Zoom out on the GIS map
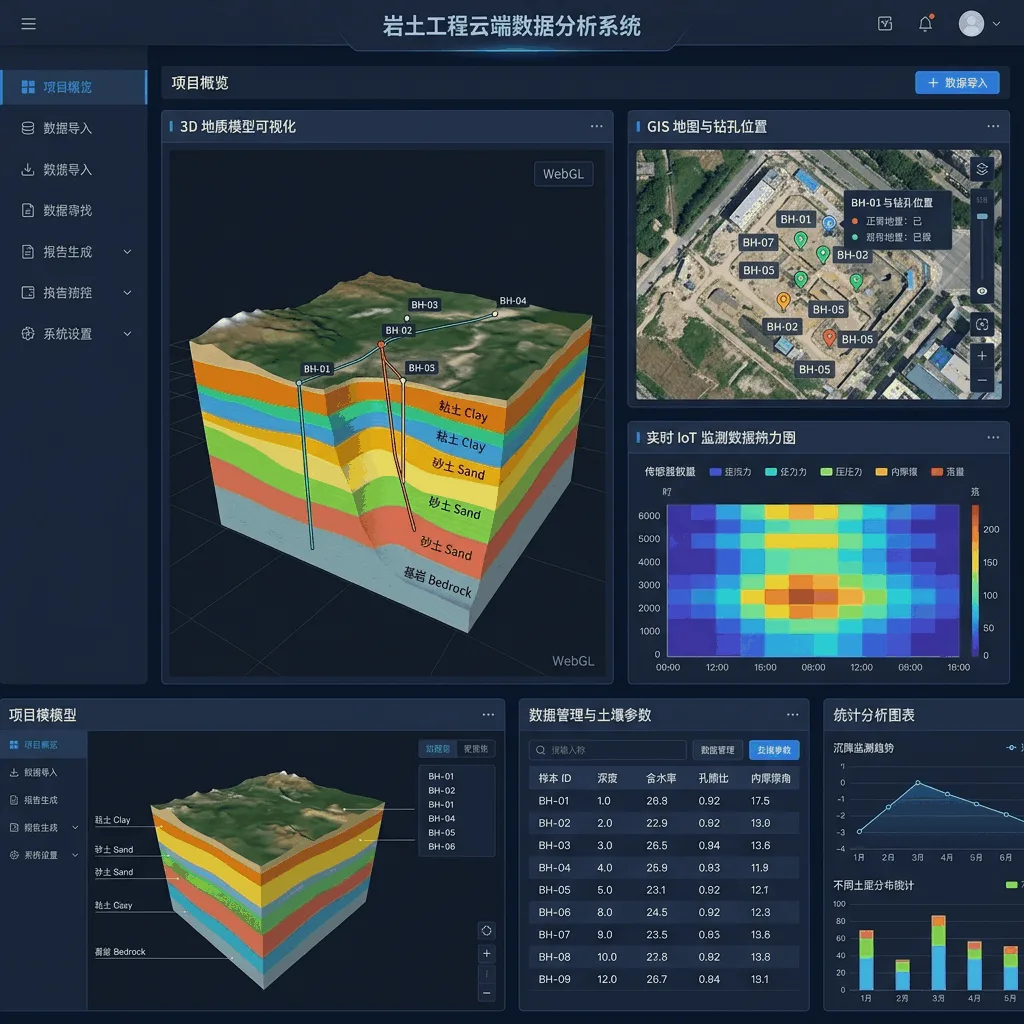The height and width of the screenshot is (1024, 1024). [x=982, y=380]
